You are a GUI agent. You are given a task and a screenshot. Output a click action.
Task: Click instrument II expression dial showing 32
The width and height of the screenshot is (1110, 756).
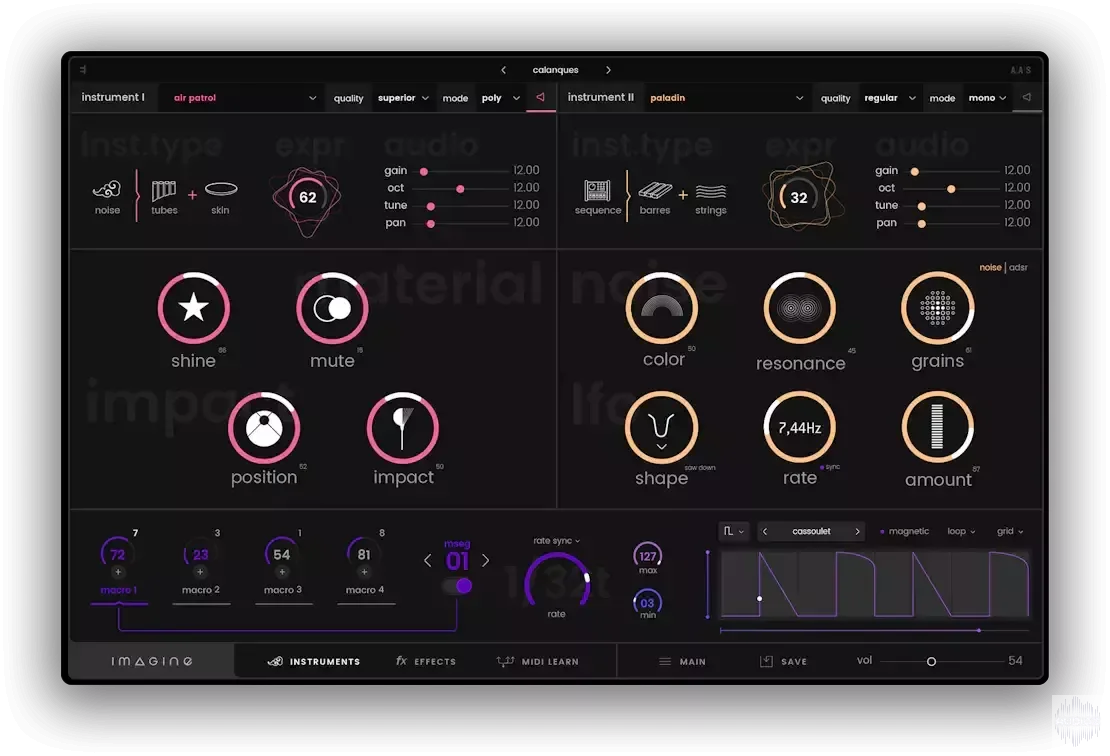click(799, 197)
